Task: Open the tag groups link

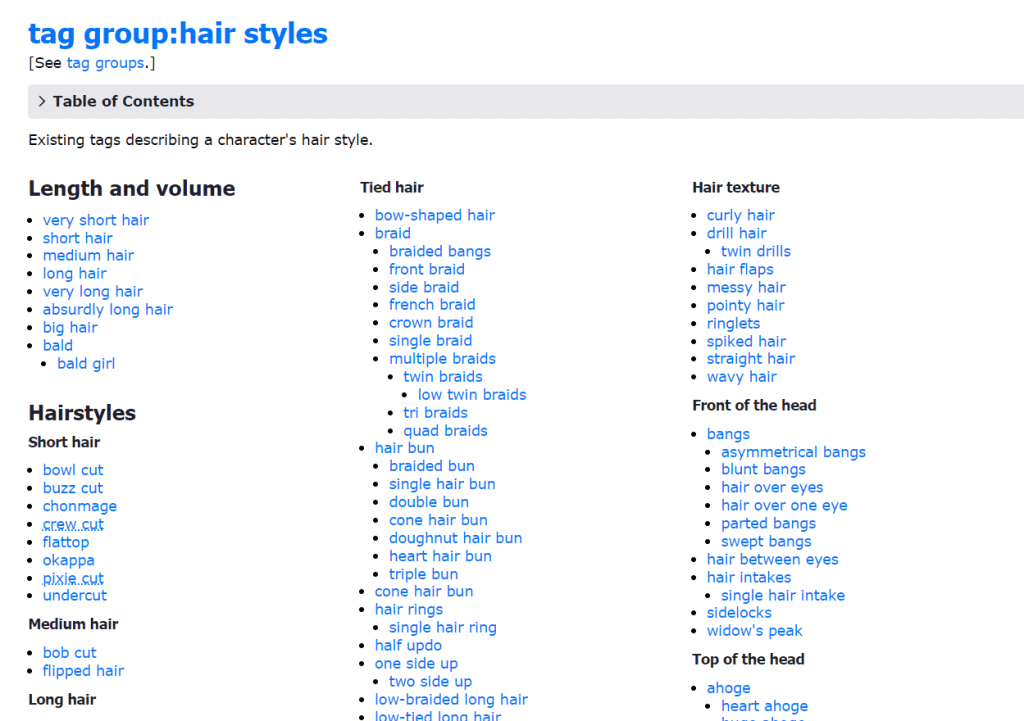Action: (x=105, y=63)
